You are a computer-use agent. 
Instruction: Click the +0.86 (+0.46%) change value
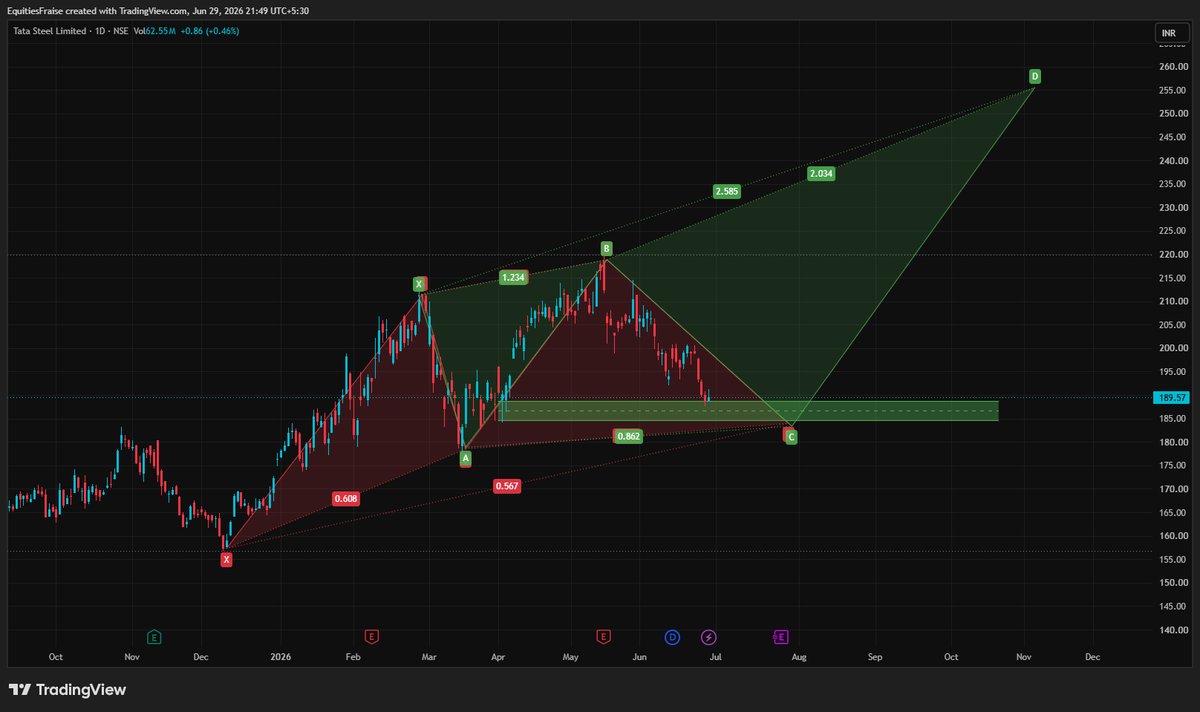click(x=212, y=31)
